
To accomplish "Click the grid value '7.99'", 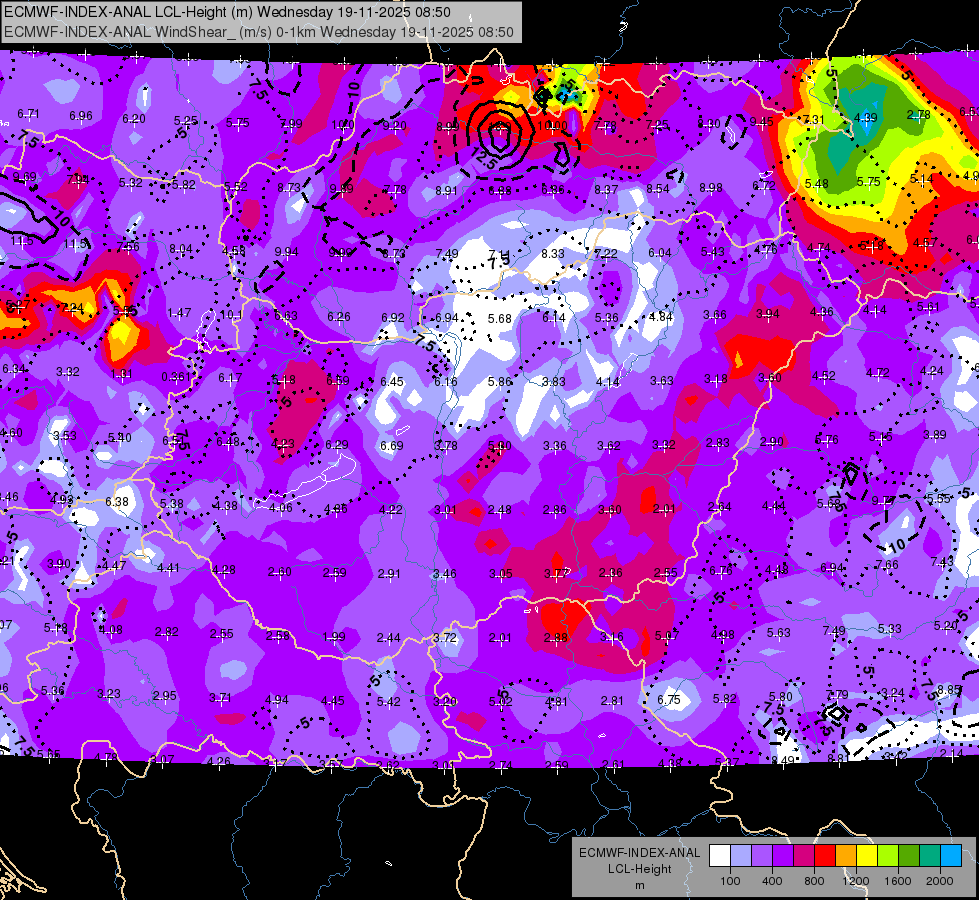I will [291, 124].
